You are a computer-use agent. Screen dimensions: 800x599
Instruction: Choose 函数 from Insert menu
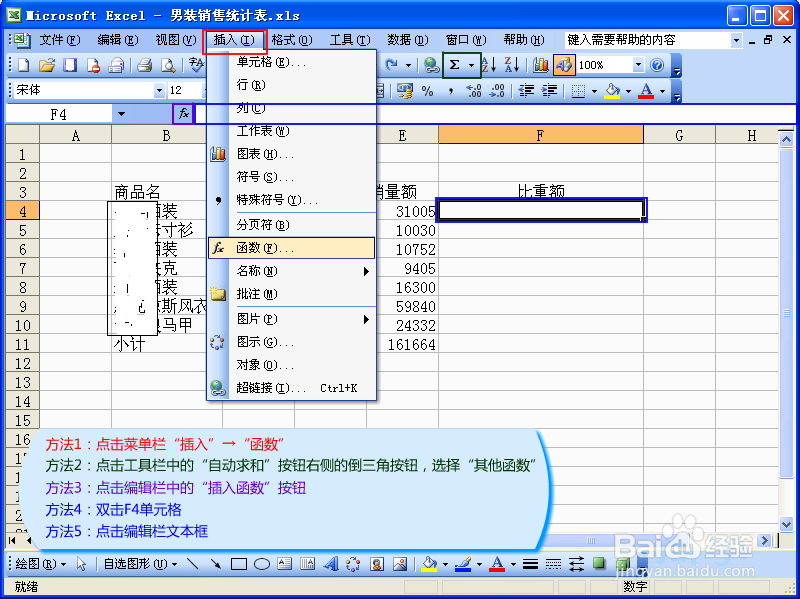(292, 248)
